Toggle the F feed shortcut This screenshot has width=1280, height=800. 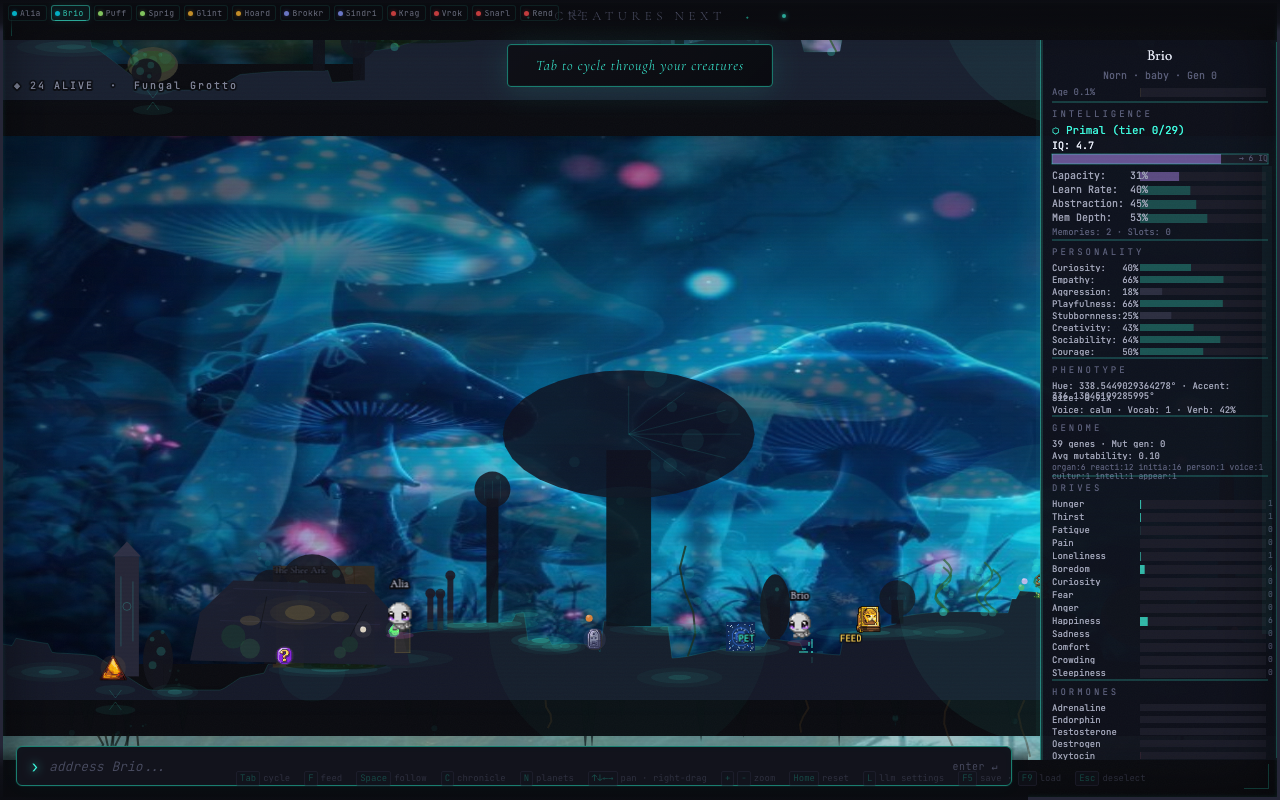coord(324,777)
